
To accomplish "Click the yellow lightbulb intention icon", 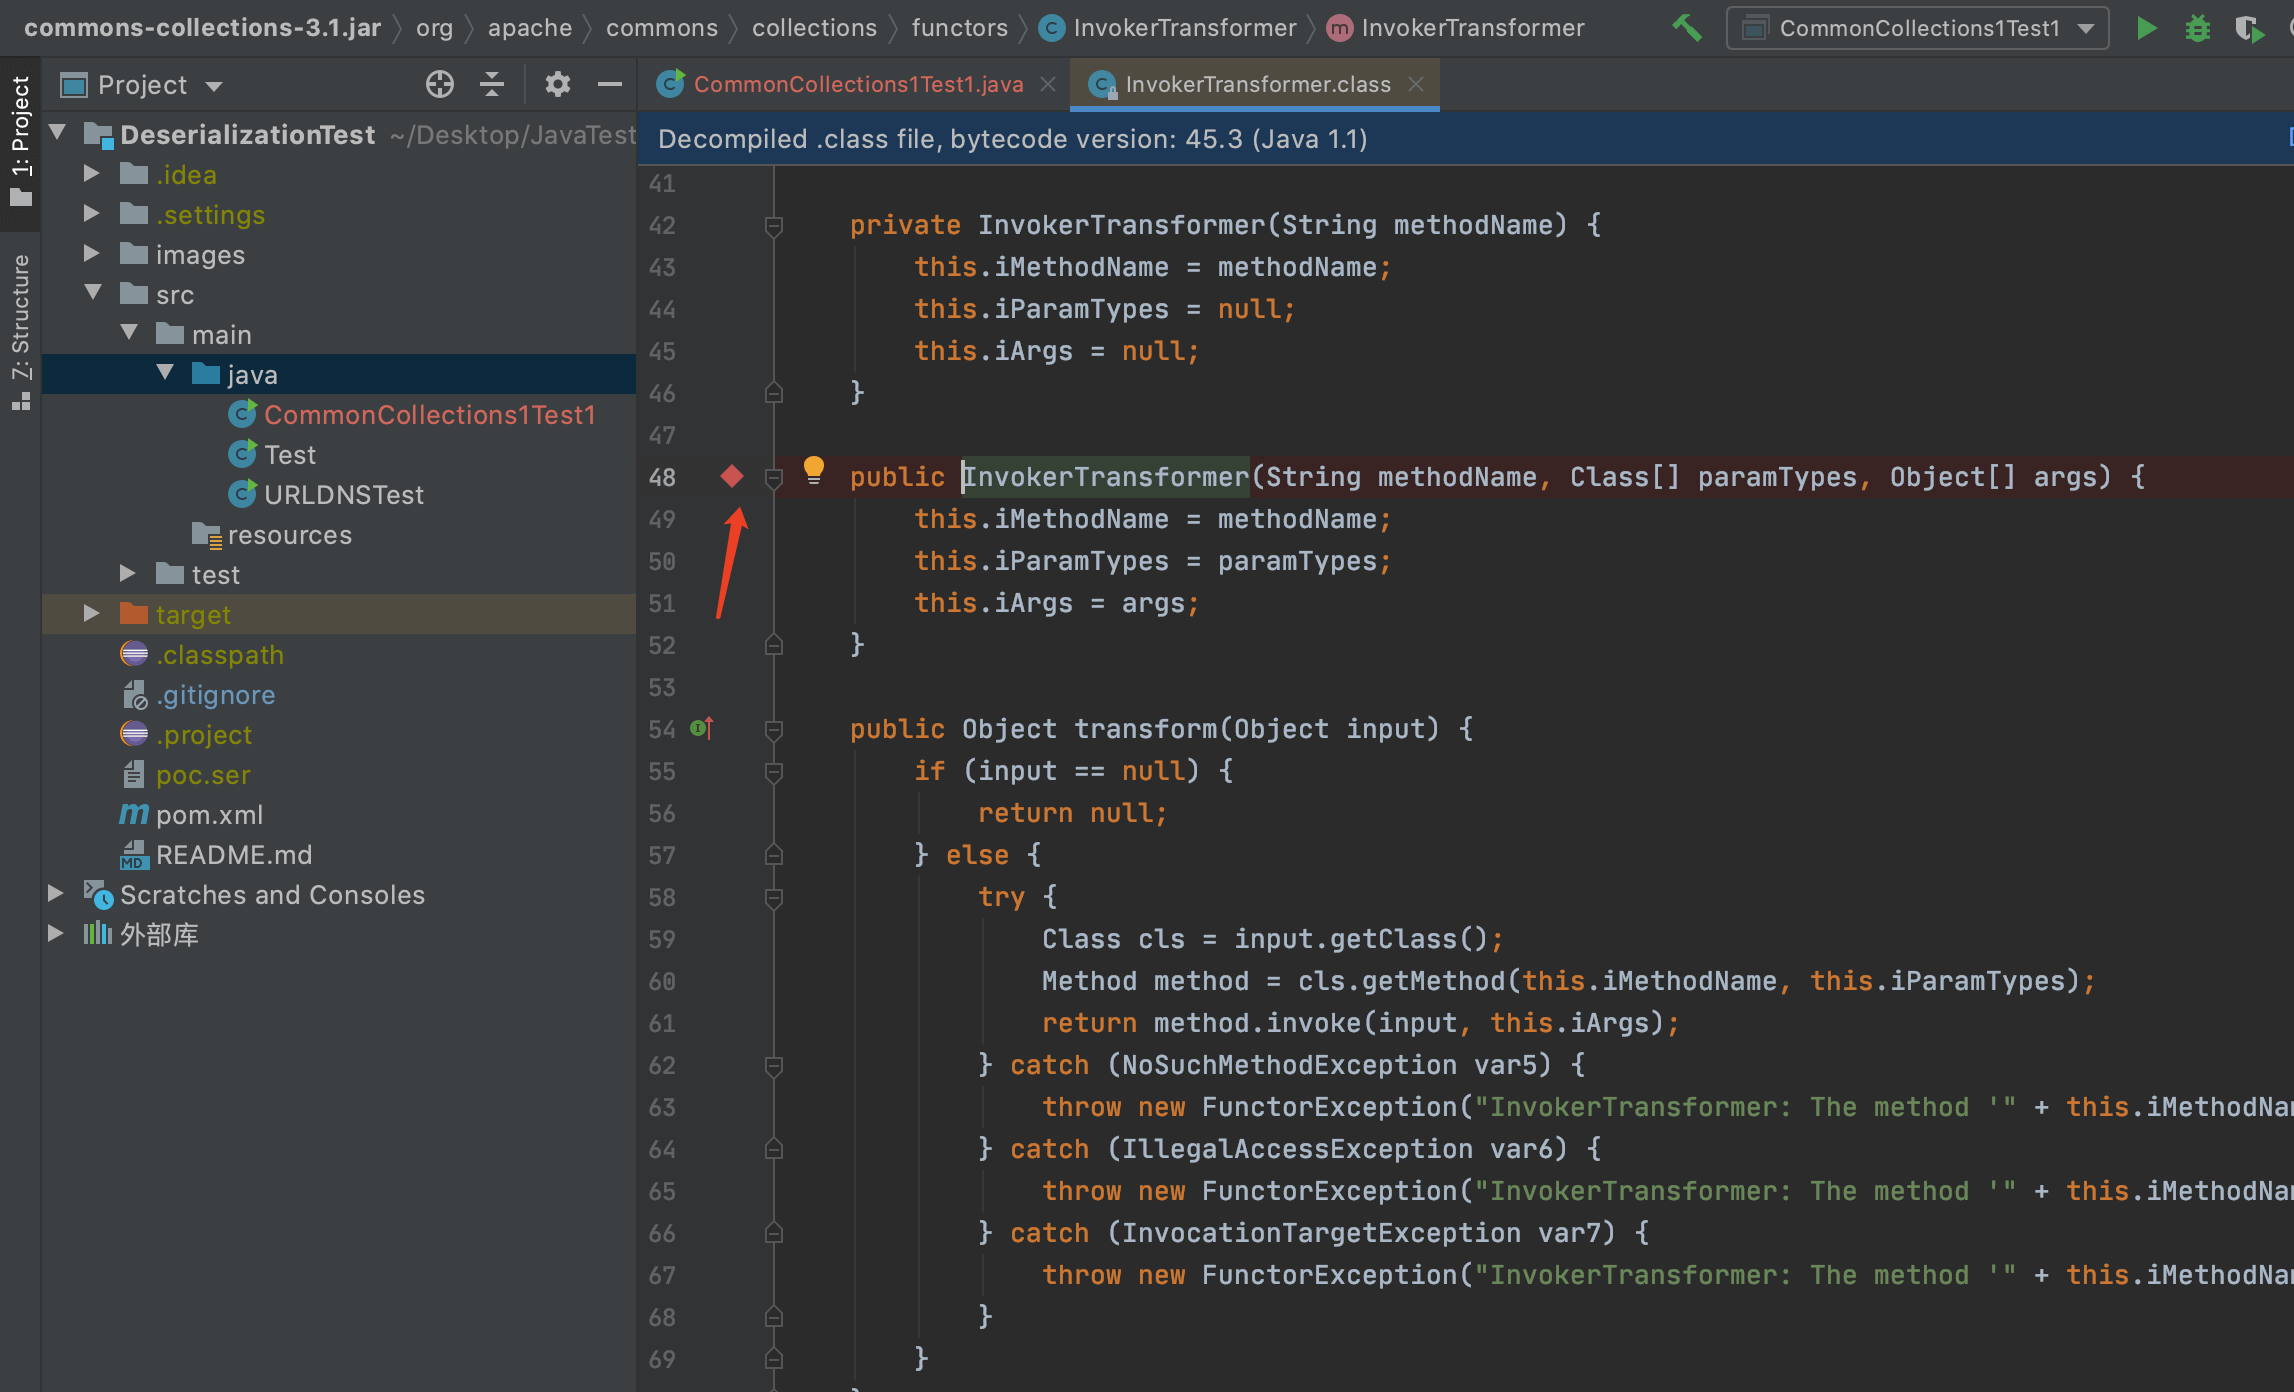I will [x=813, y=469].
